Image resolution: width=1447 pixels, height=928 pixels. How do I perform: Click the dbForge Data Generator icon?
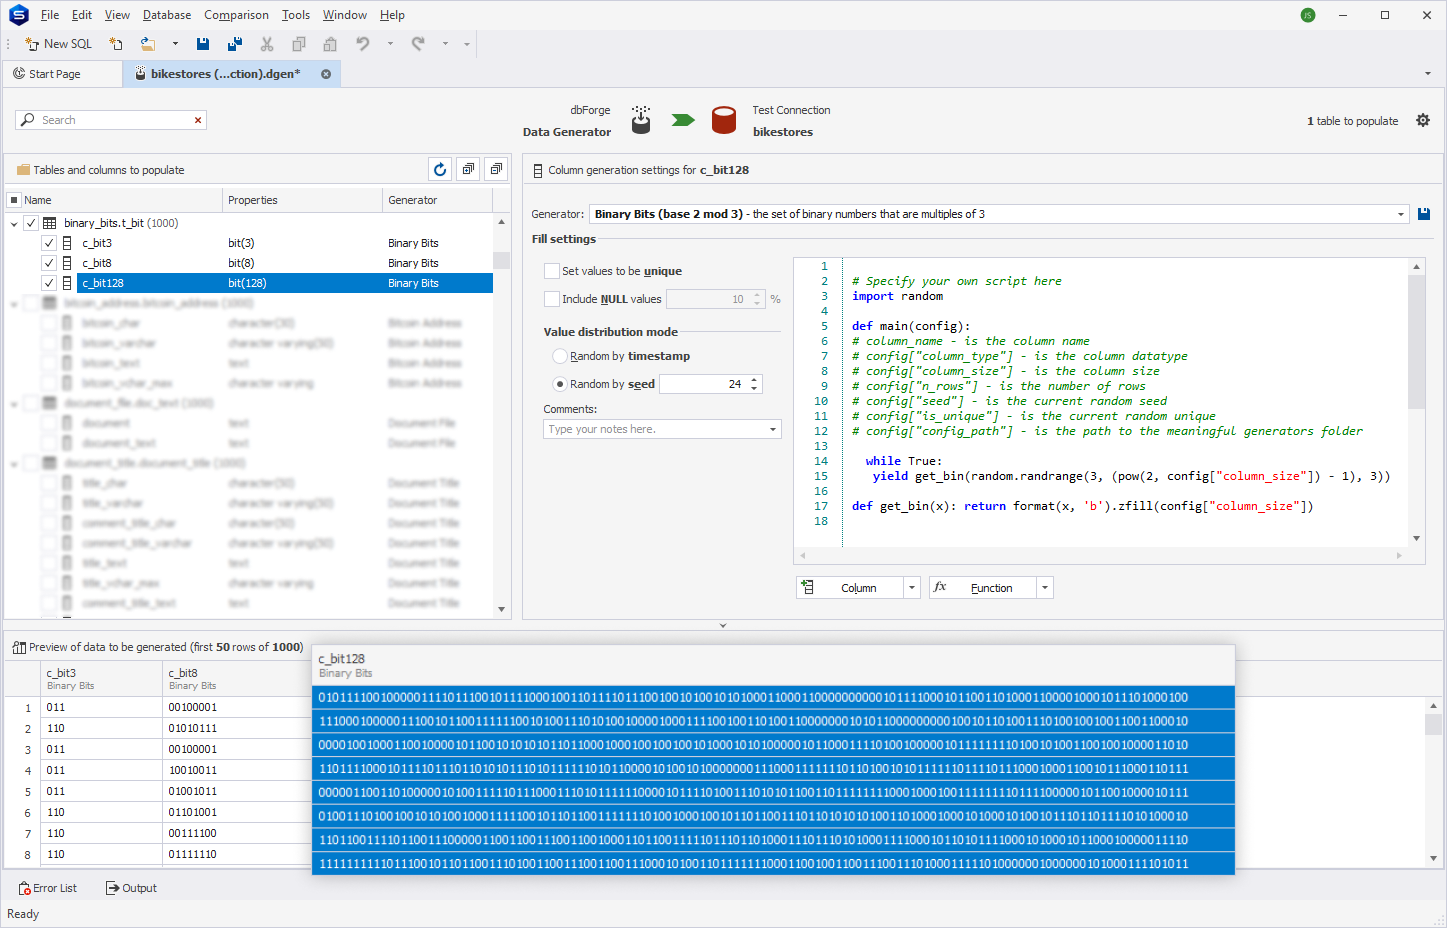pyautogui.click(x=641, y=120)
